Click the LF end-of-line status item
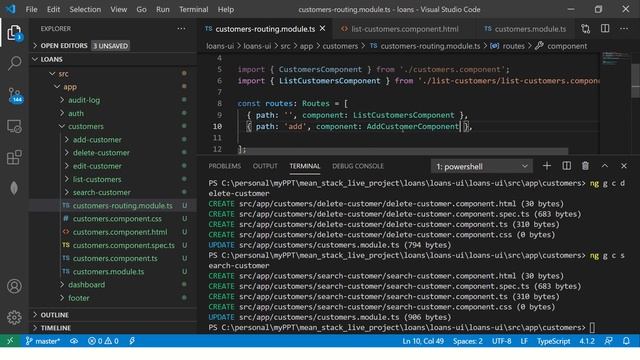The height and width of the screenshot is (360, 640). pos(524,341)
